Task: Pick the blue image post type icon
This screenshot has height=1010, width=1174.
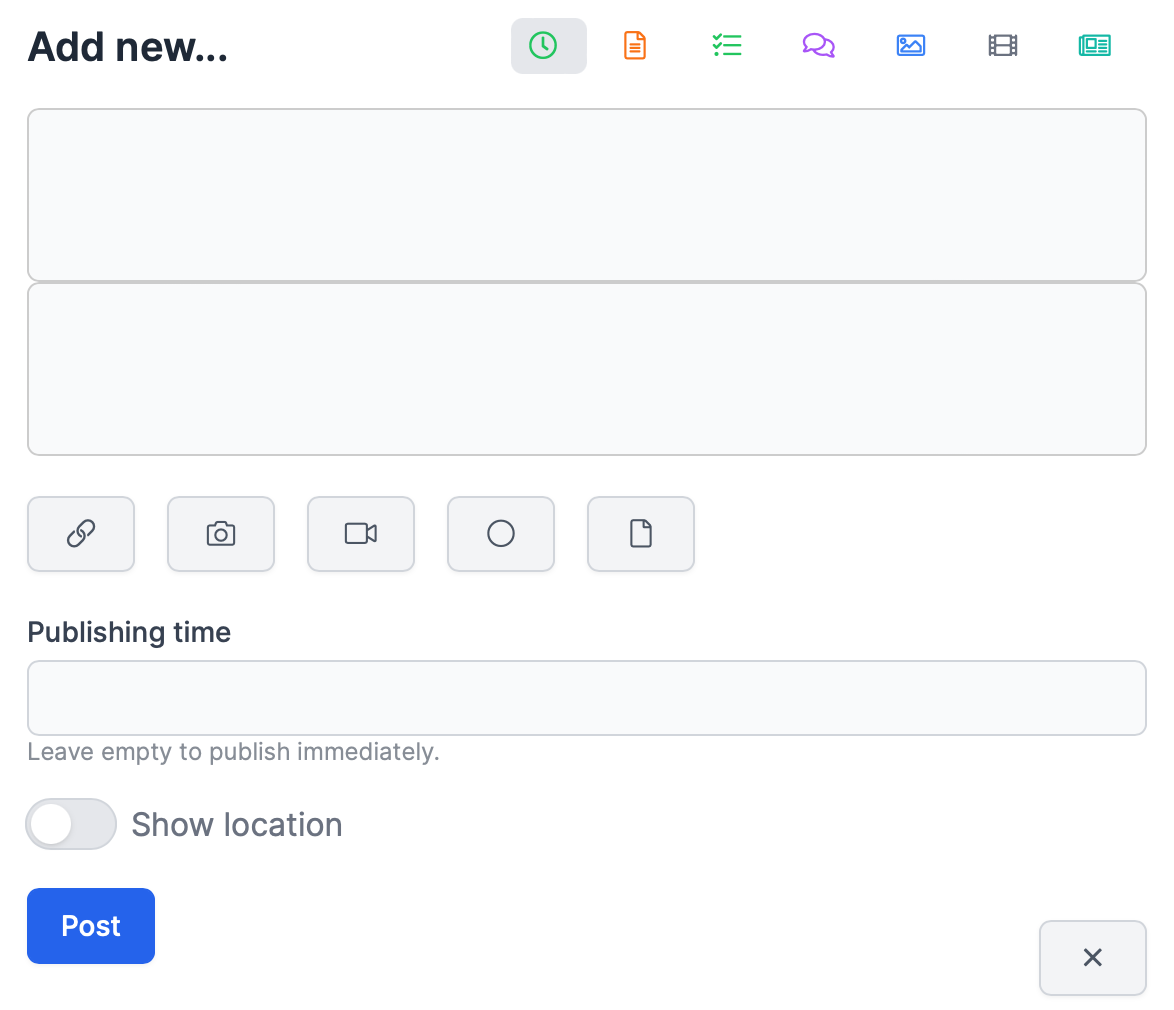Action: coord(910,46)
